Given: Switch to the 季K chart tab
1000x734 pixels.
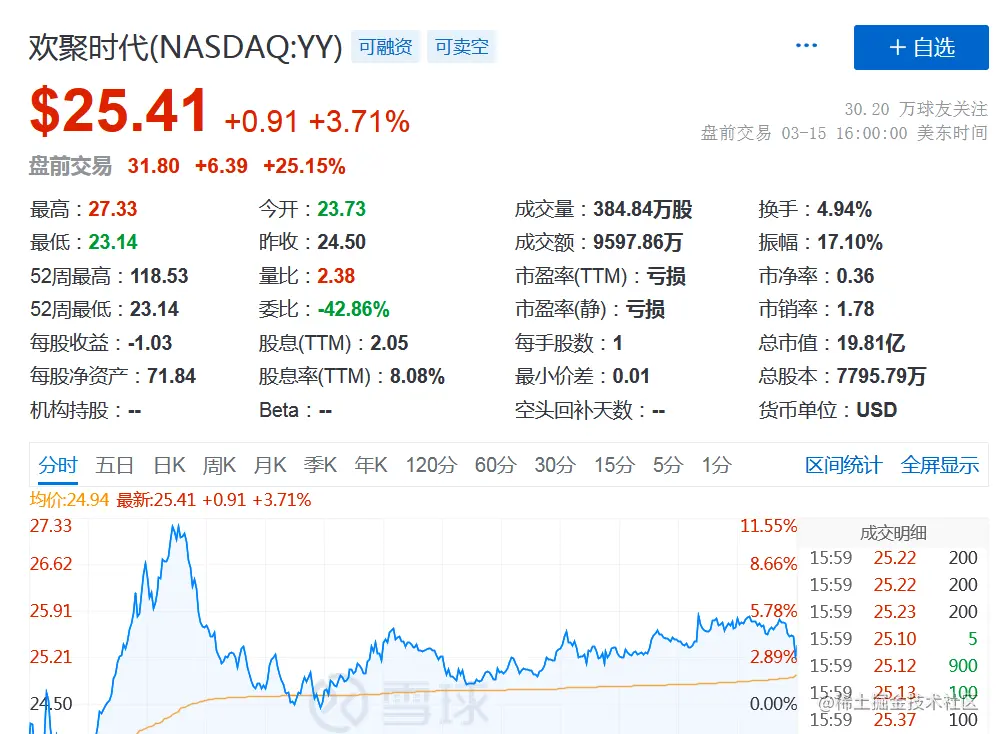Looking at the screenshot, I should [x=320, y=465].
